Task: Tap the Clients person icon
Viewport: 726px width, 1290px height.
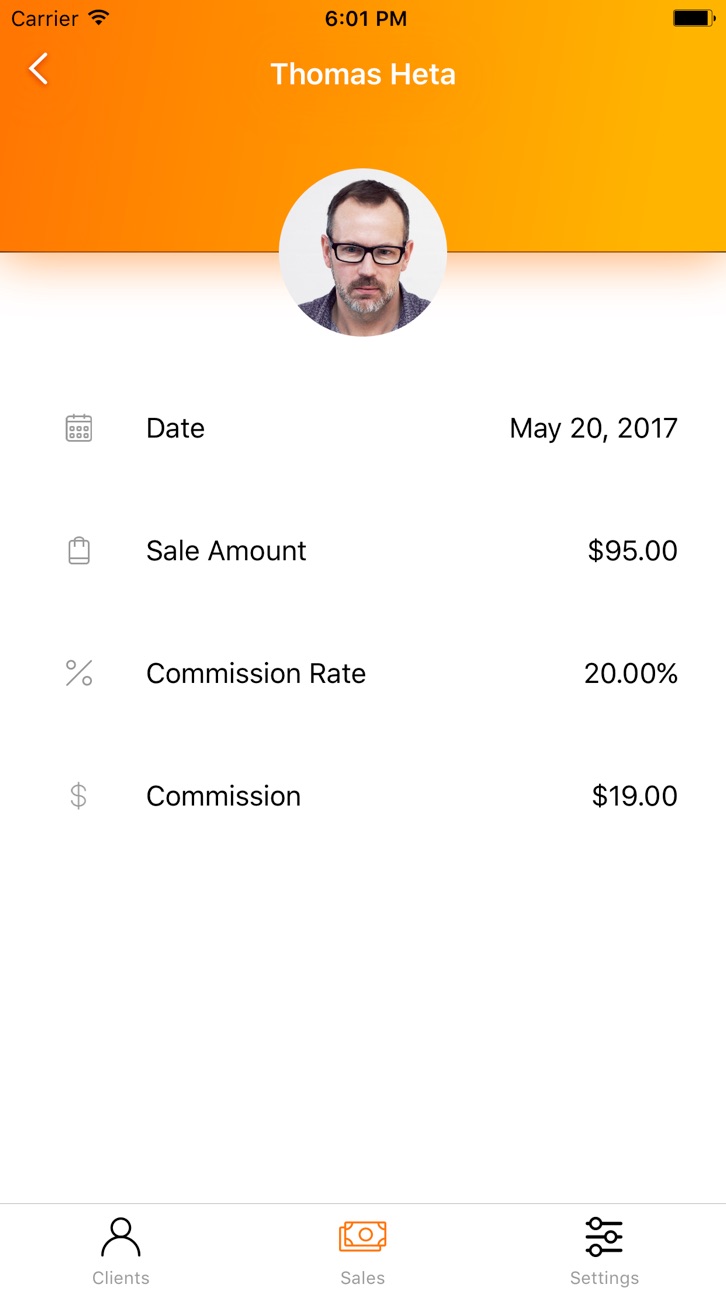Action: click(121, 1237)
